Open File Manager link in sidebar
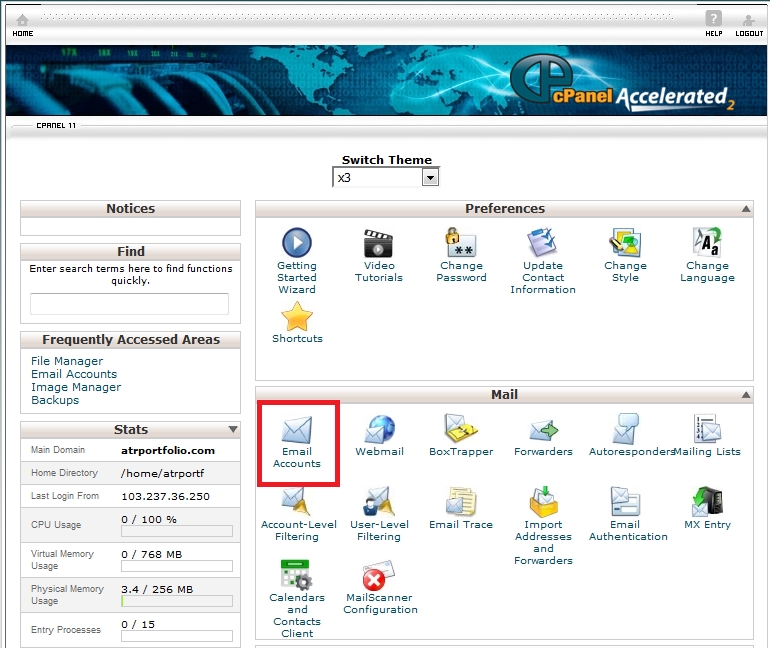 coord(67,361)
